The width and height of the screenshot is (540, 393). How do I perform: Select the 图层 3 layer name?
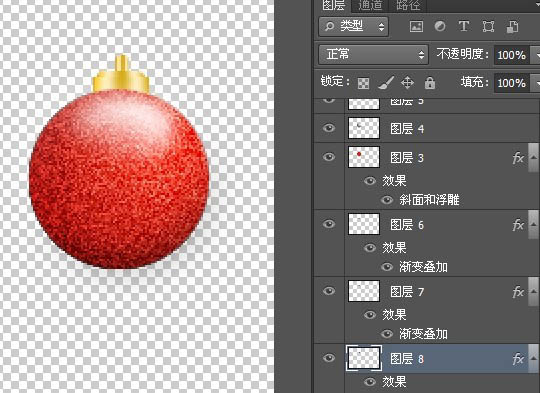(407, 158)
